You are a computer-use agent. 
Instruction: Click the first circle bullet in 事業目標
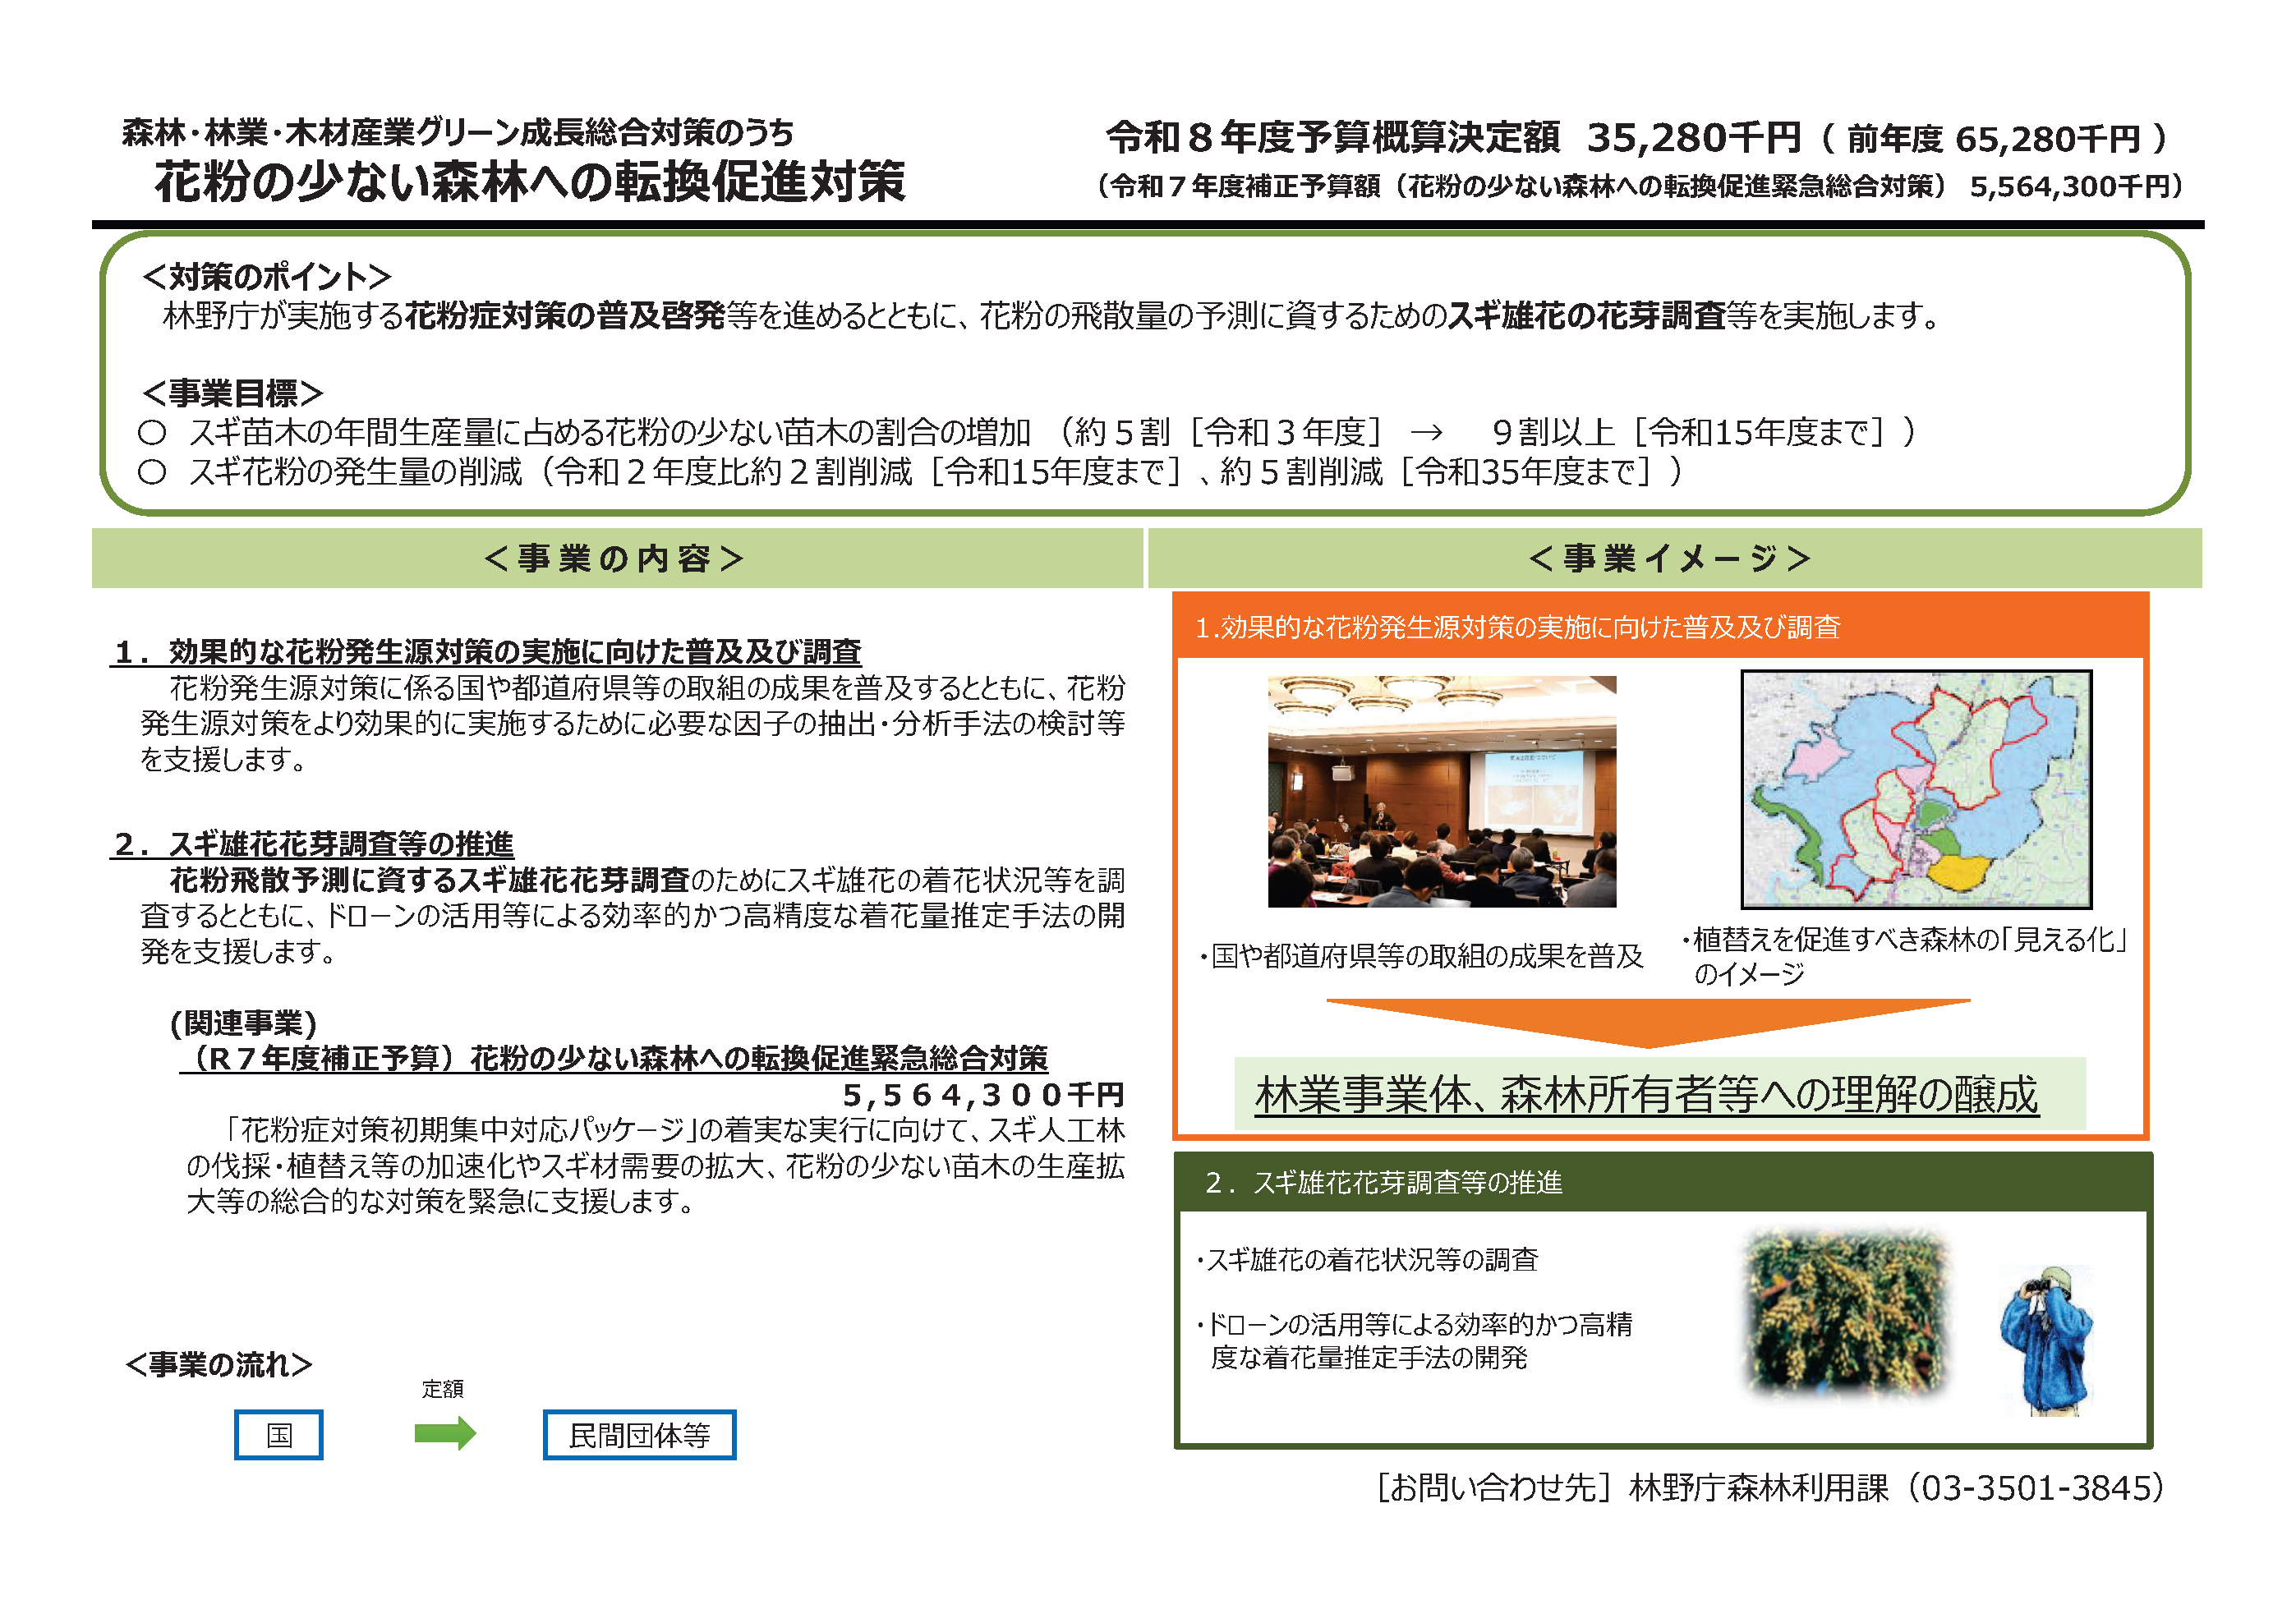click(x=152, y=432)
